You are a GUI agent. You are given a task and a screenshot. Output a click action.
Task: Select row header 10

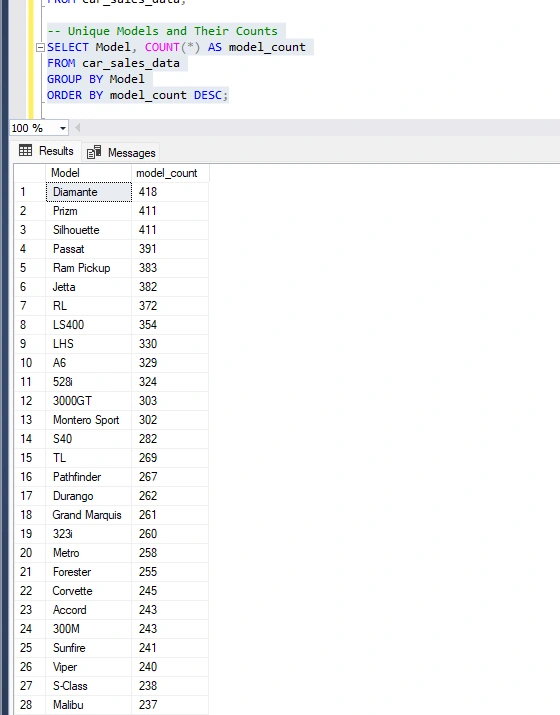30,363
